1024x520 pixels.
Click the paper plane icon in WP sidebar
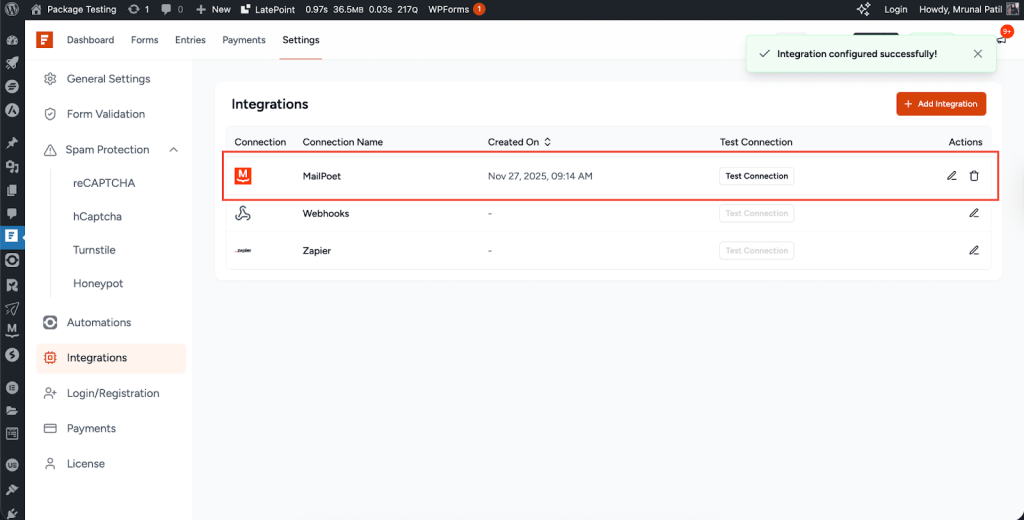coord(12,308)
